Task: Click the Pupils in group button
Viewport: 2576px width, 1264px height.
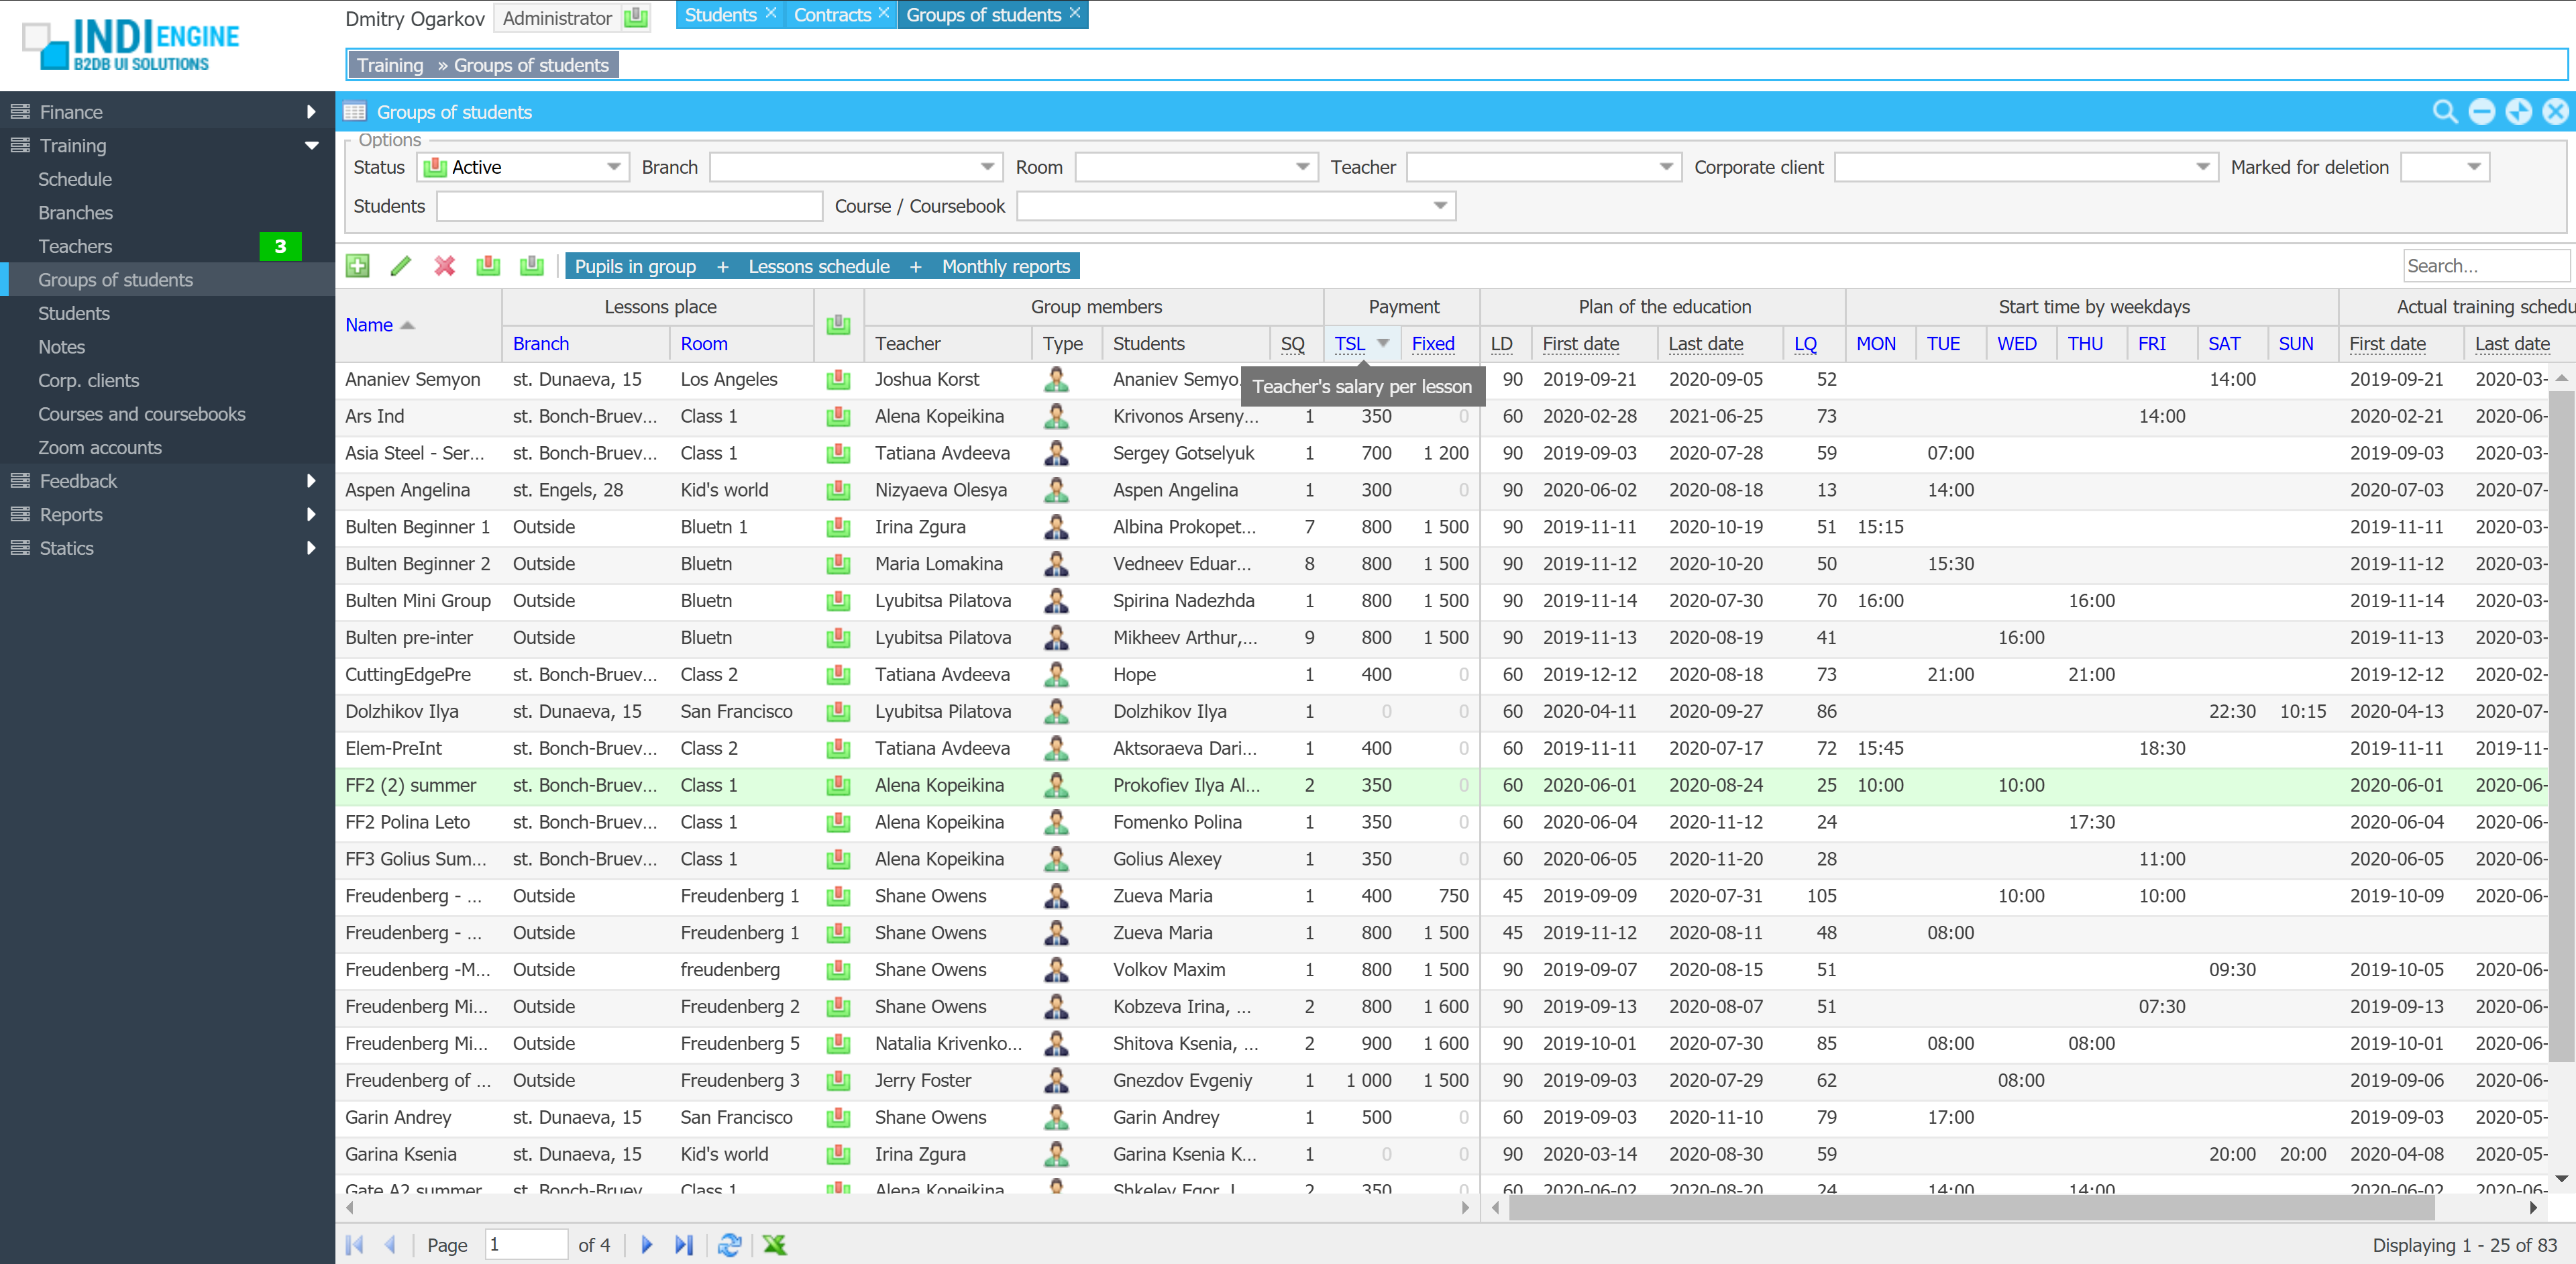Action: [x=635, y=266]
